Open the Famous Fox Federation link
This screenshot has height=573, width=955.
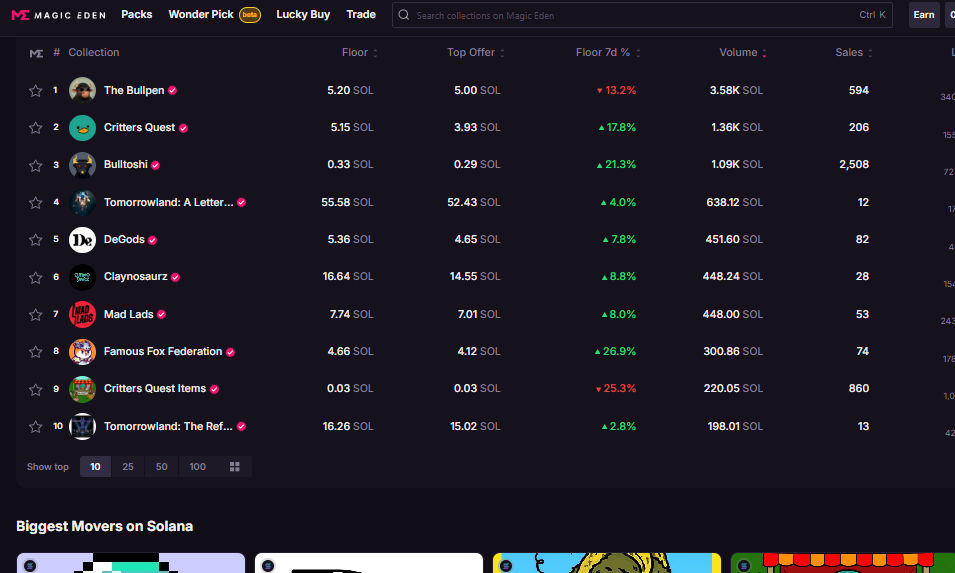163,351
